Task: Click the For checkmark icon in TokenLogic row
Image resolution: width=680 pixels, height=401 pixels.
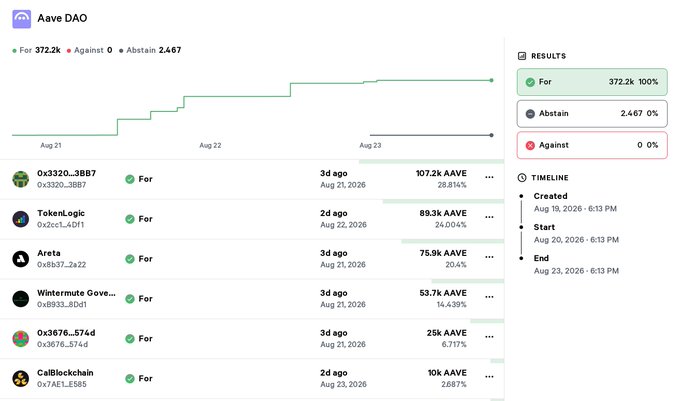Action: tap(130, 219)
